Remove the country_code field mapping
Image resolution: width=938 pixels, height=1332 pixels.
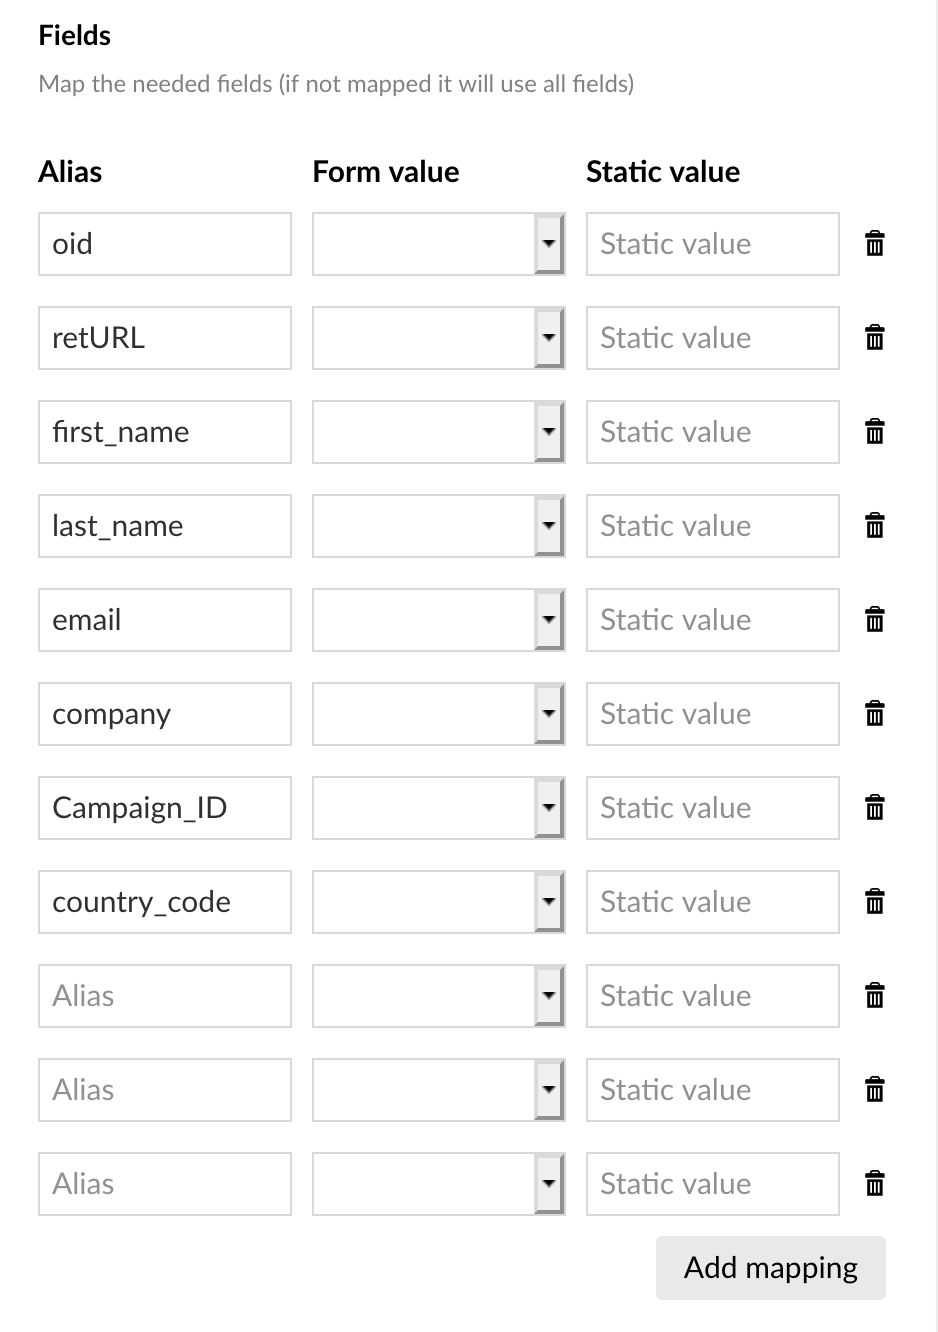pos(874,902)
